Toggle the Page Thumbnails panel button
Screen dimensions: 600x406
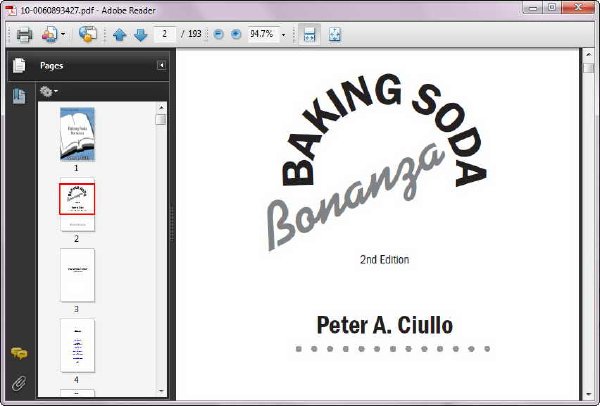point(19,96)
